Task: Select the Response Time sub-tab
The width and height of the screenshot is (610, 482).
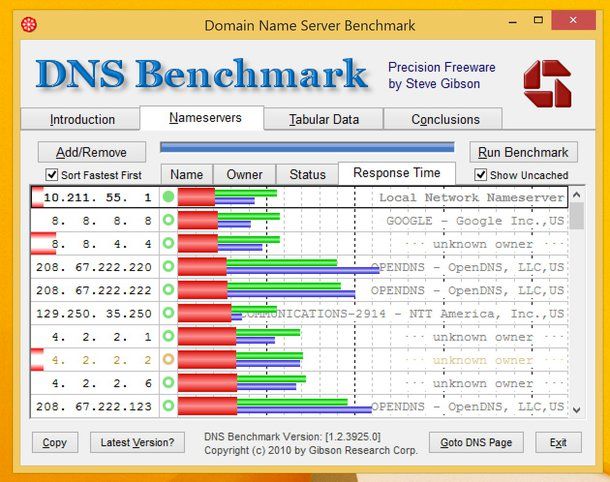Action: tap(397, 173)
